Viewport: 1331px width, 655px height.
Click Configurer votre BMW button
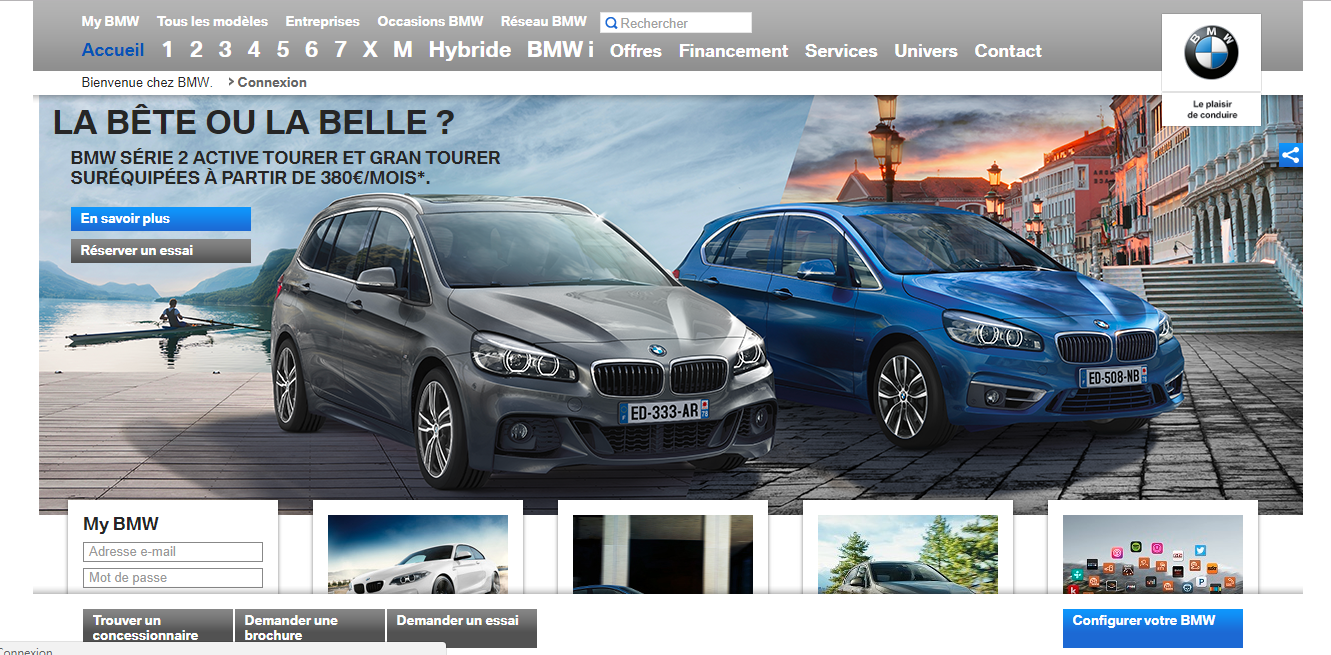click(x=1153, y=628)
